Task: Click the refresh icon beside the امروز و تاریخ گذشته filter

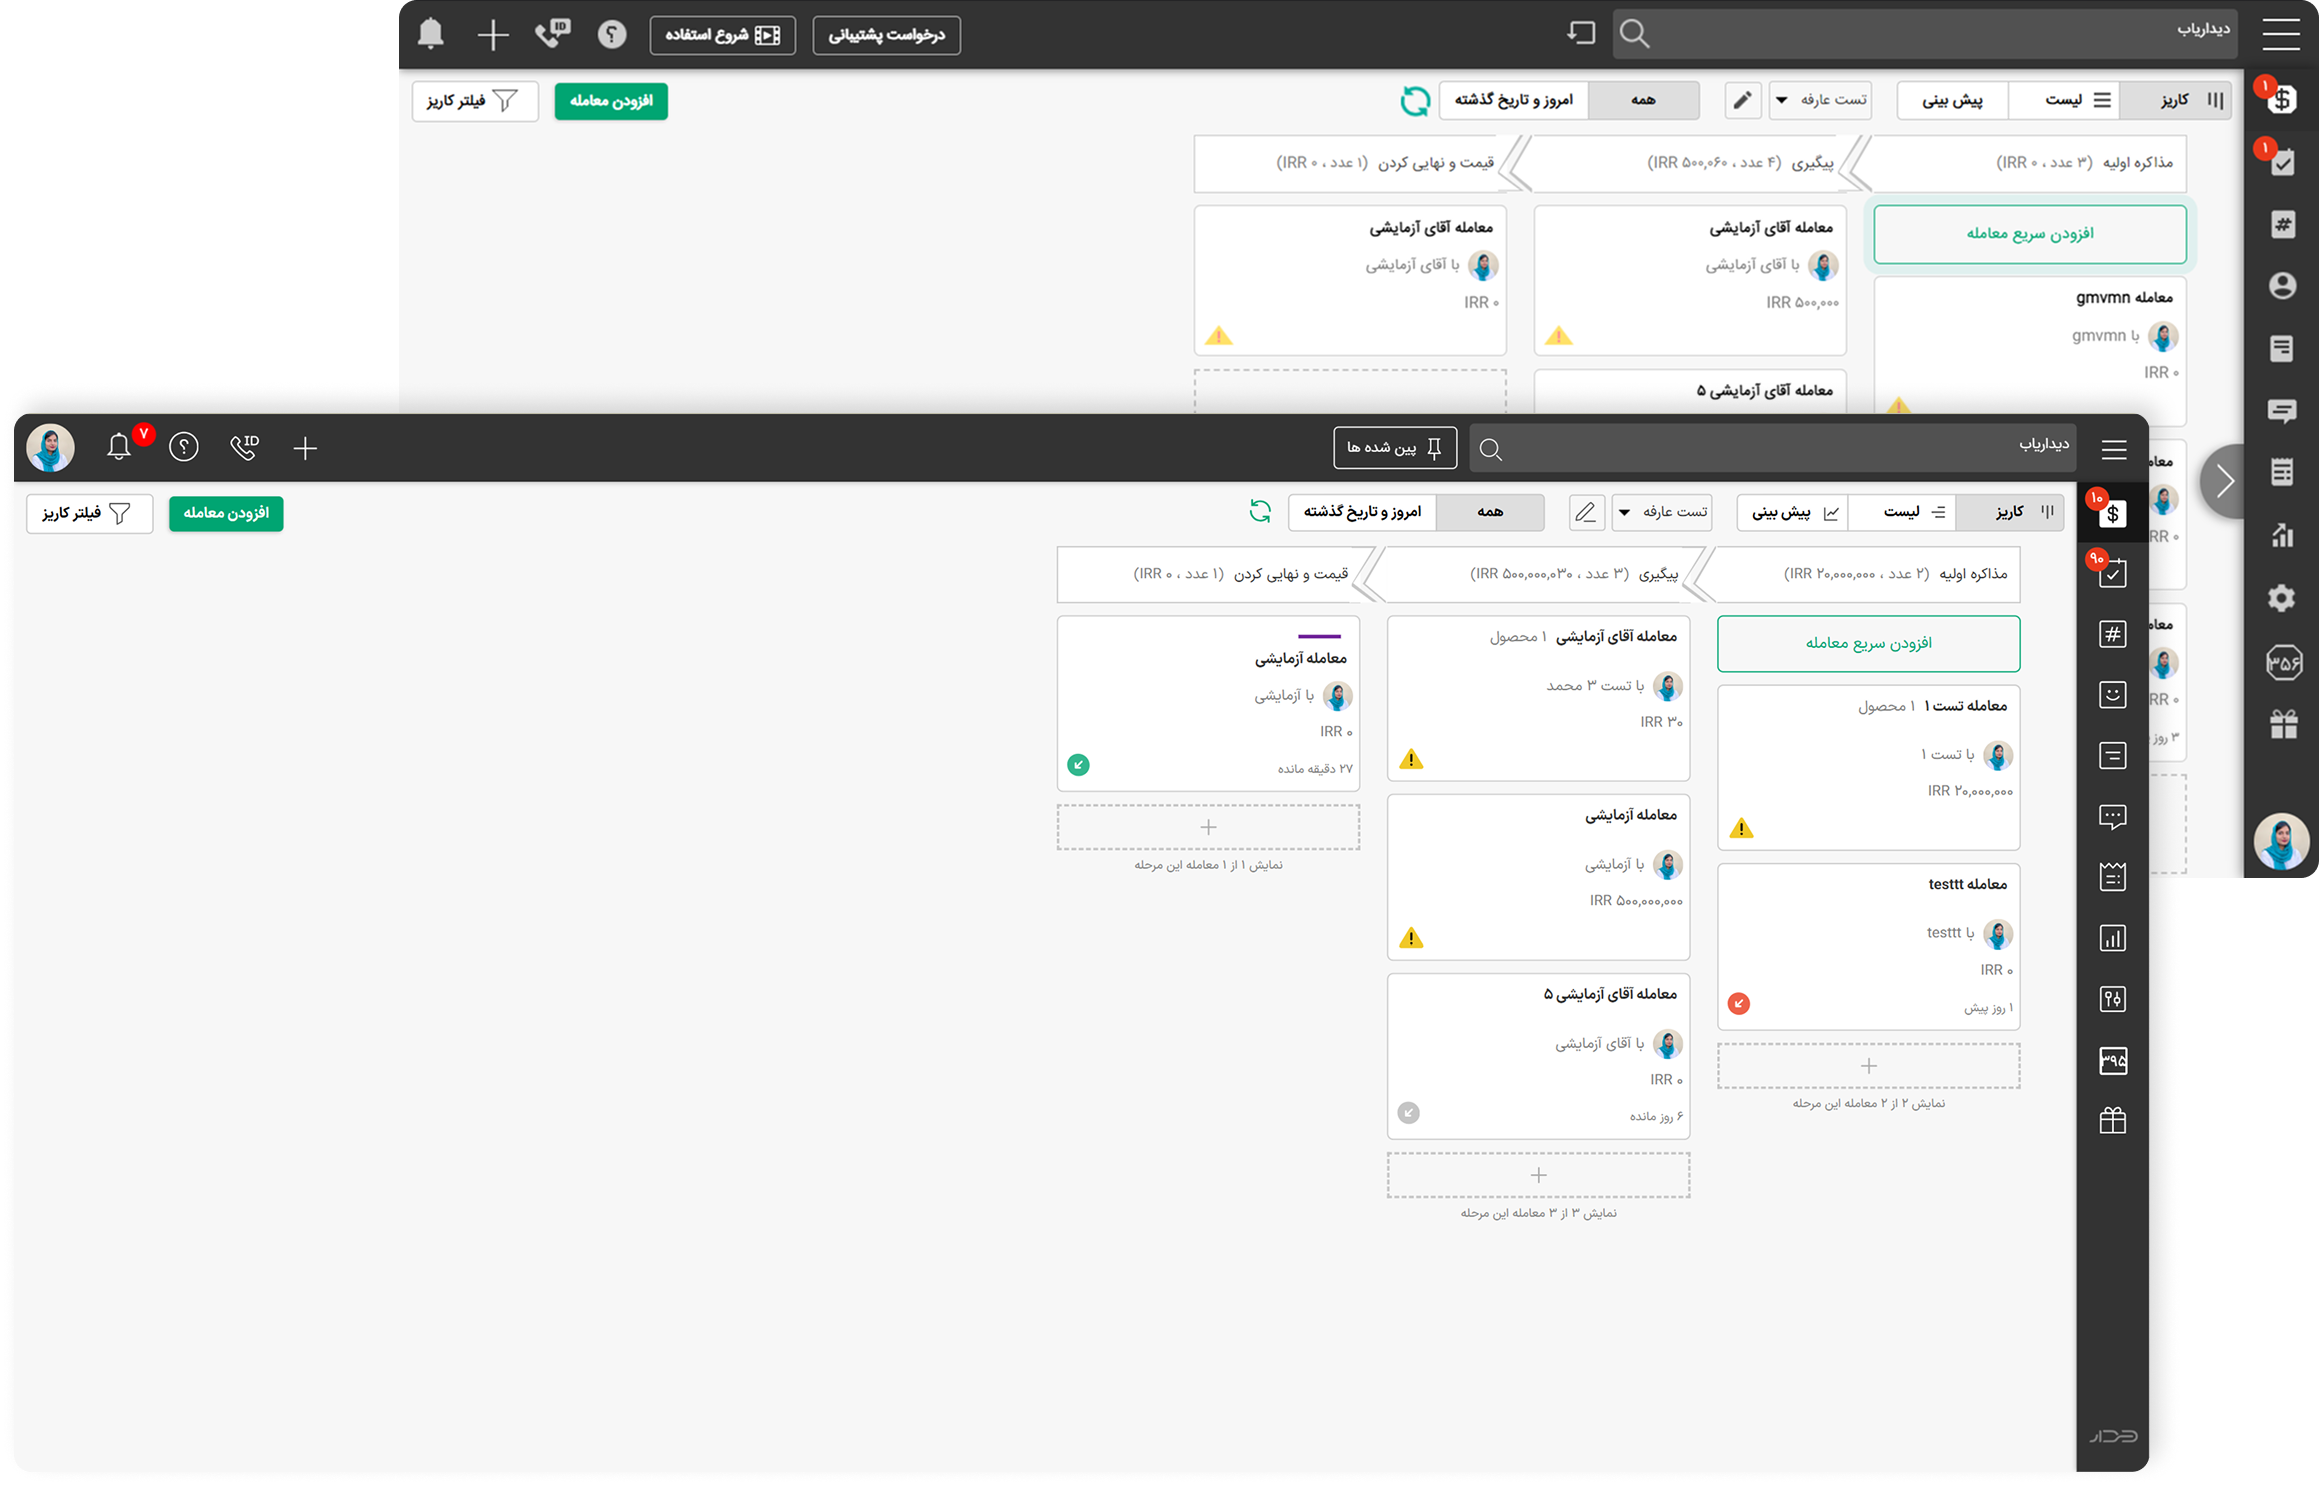Action: pyautogui.click(x=1260, y=512)
